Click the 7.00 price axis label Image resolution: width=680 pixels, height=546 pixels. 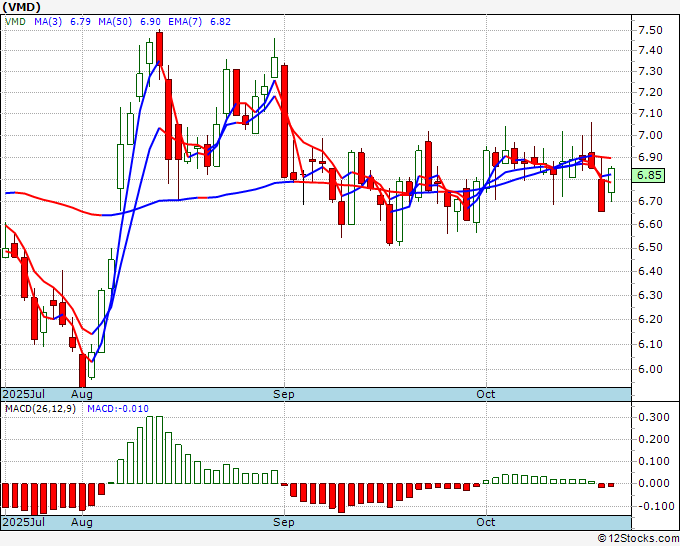(650, 136)
